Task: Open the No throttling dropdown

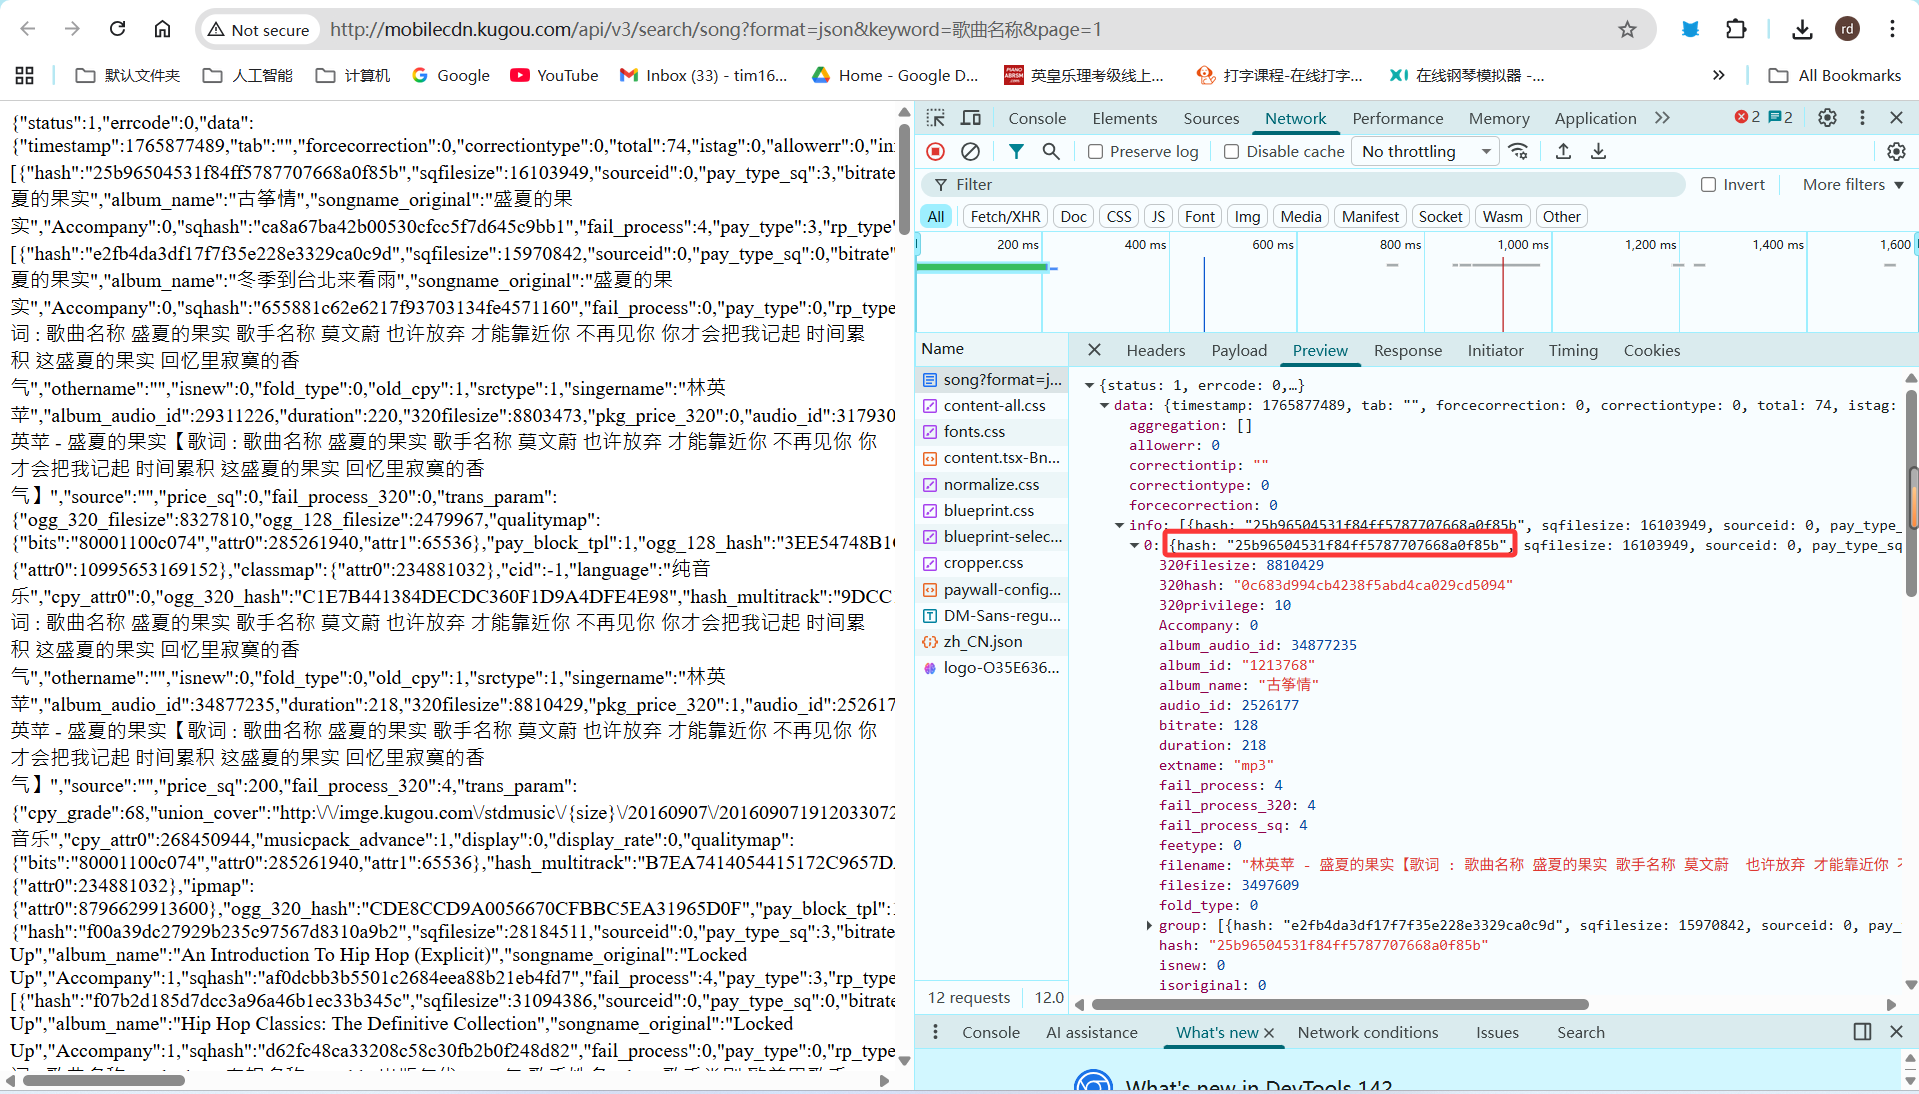Action: click(1427, 152)
